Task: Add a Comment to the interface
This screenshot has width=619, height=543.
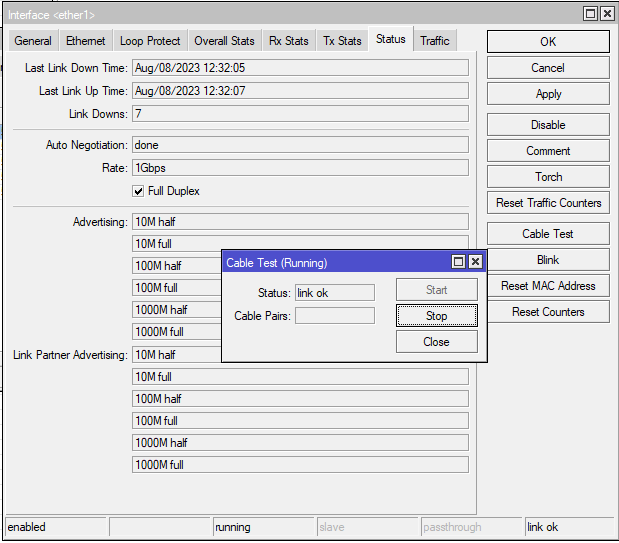Action: tap(548, 151)
